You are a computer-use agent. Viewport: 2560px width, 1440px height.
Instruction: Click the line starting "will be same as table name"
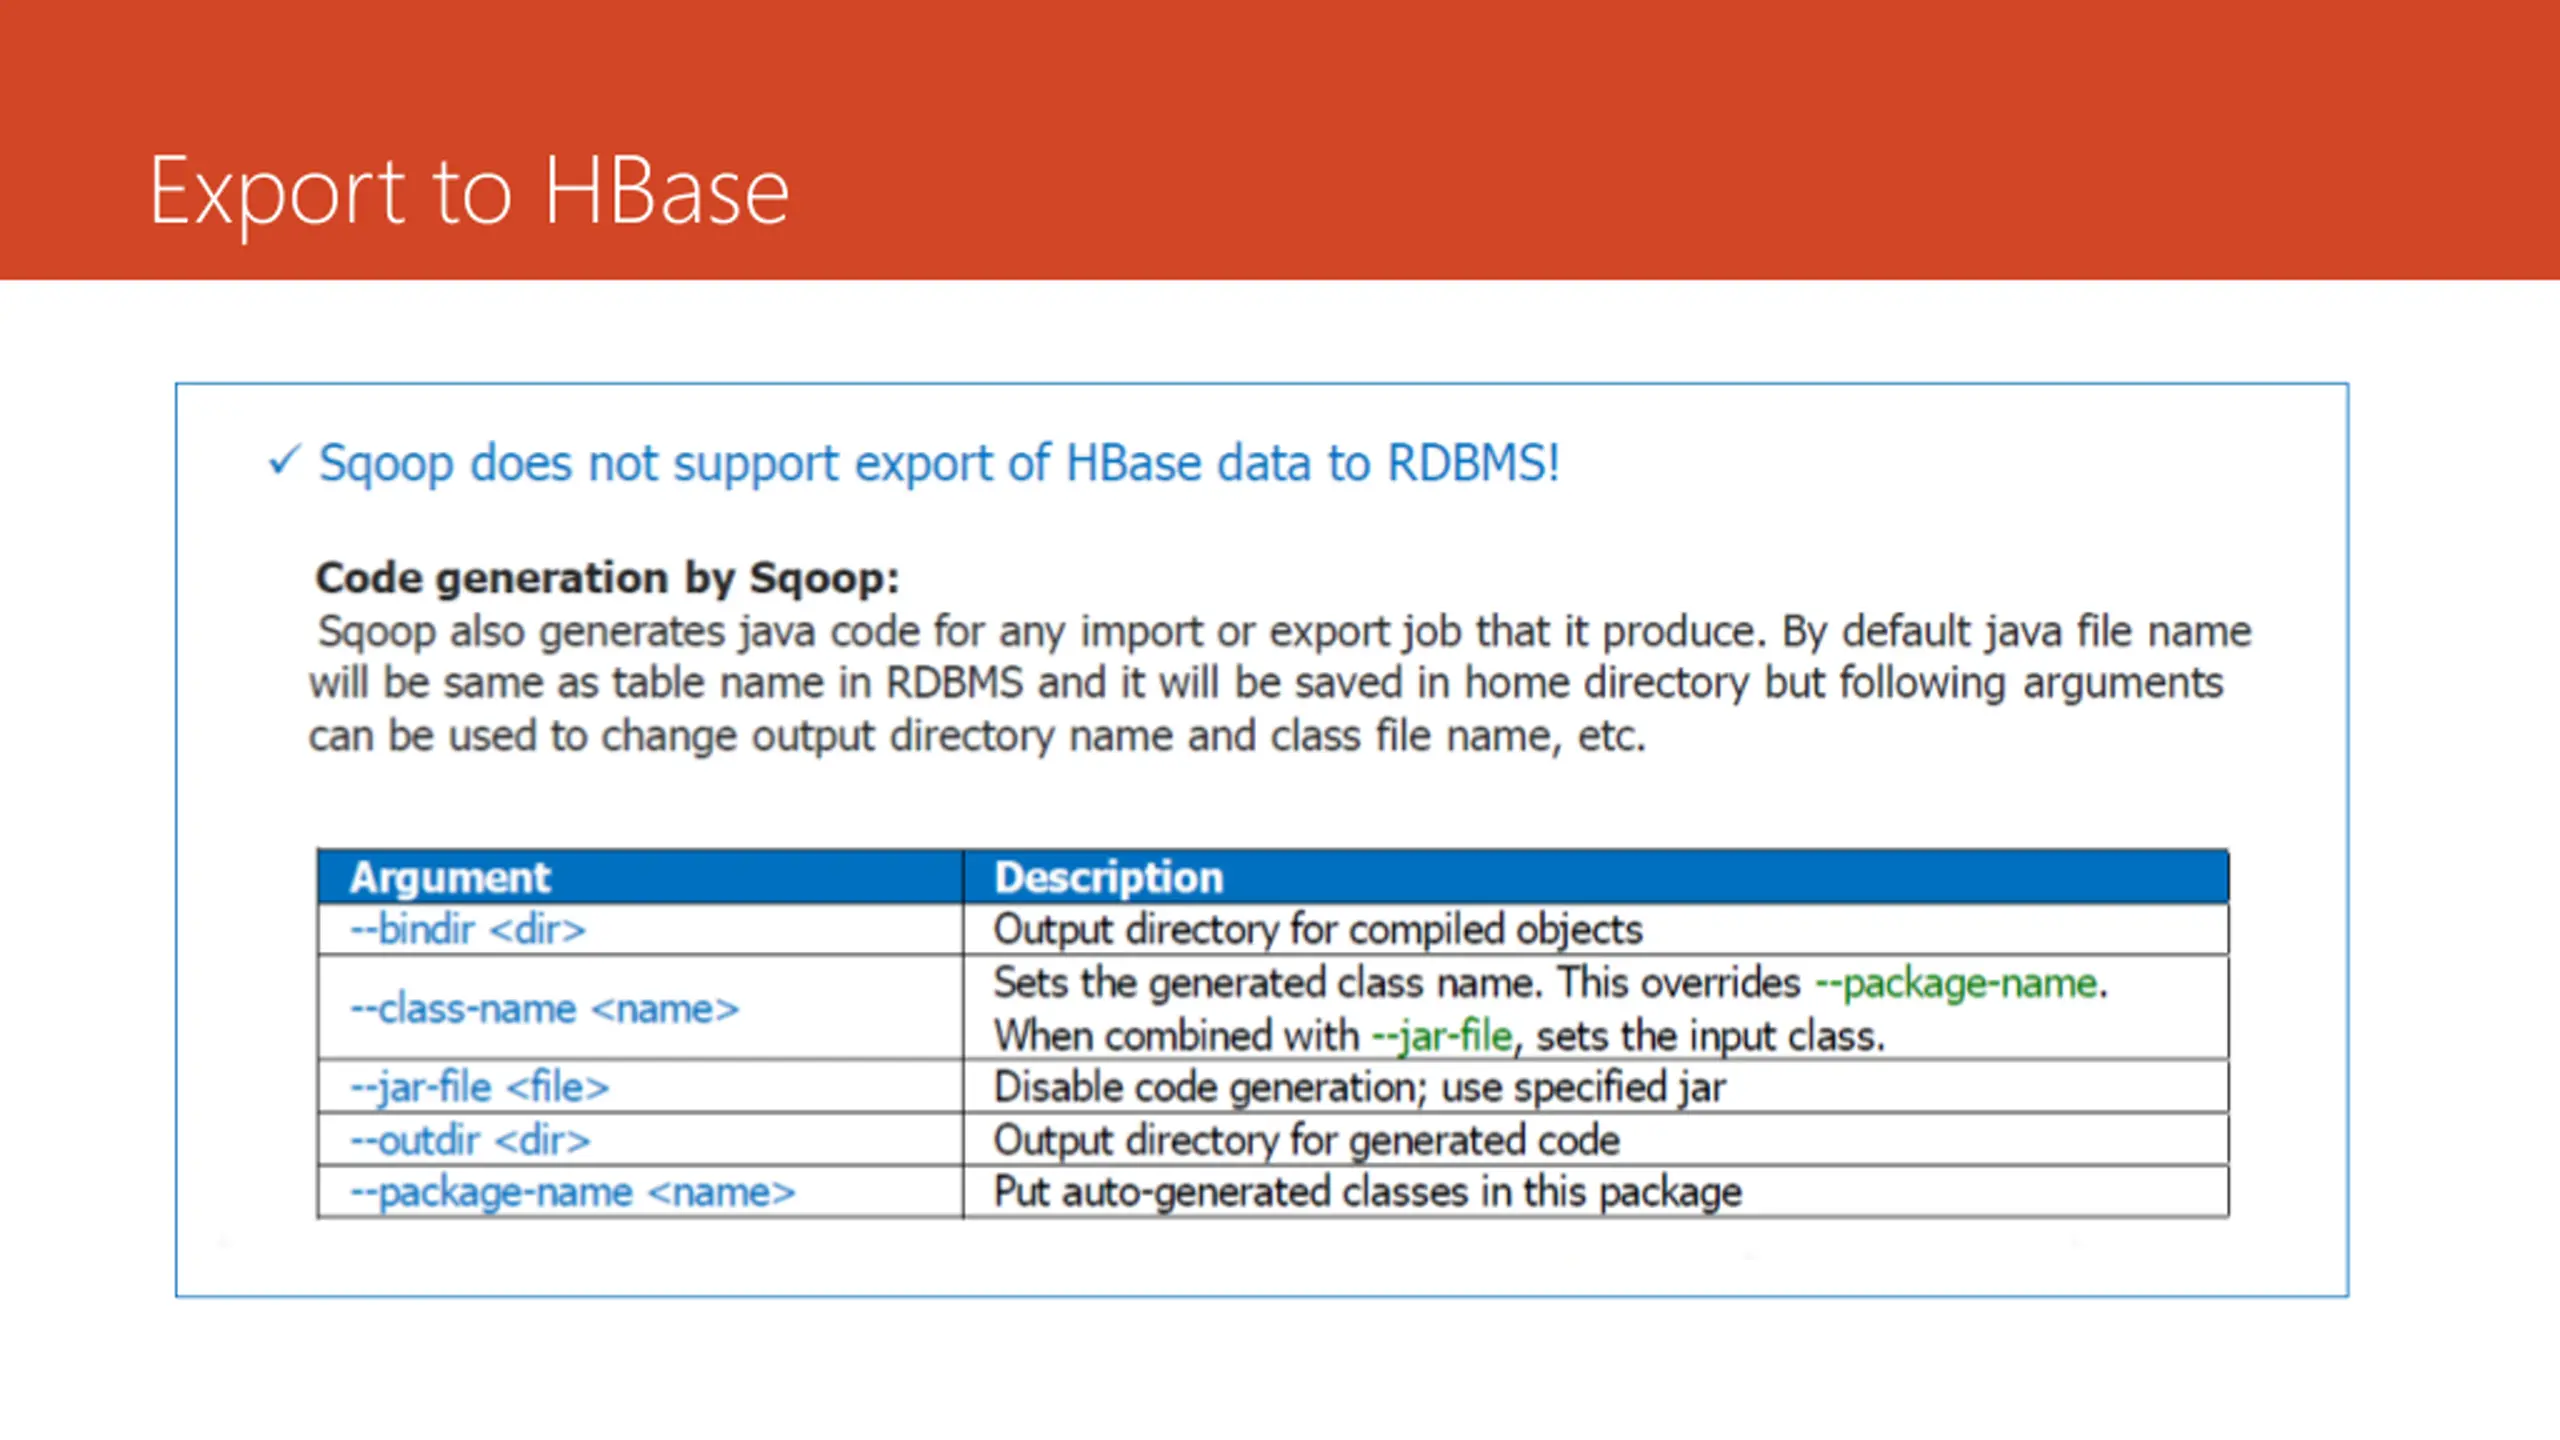point(1266,683)
